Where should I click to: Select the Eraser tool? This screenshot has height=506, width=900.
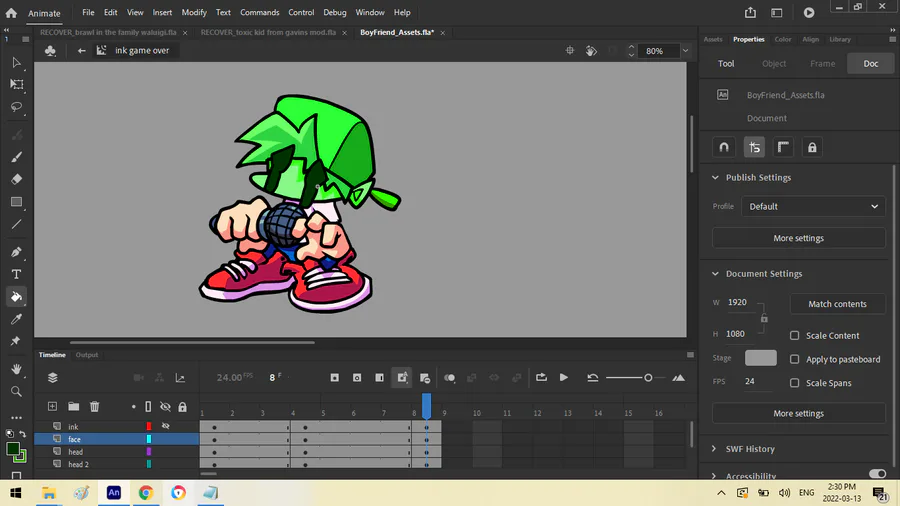(x=16, y=179)
